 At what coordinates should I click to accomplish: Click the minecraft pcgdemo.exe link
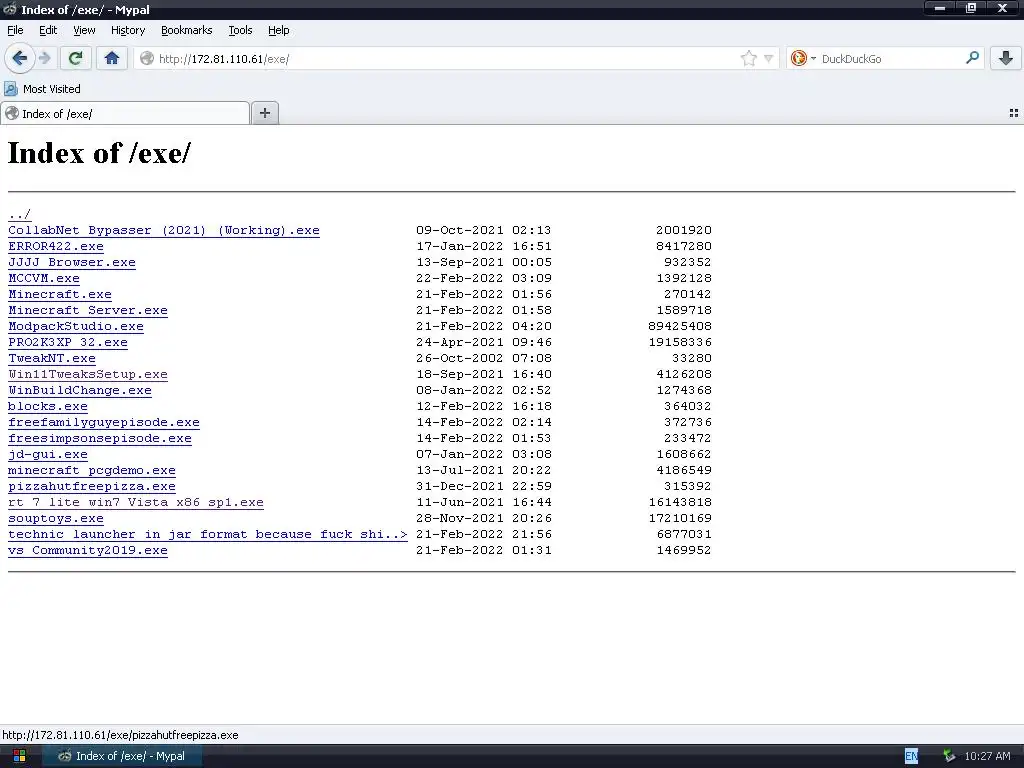click(91, 470)
